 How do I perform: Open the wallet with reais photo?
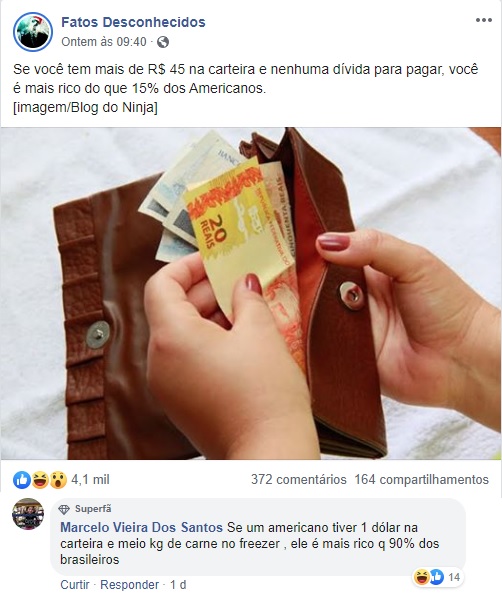pos(251,294)
